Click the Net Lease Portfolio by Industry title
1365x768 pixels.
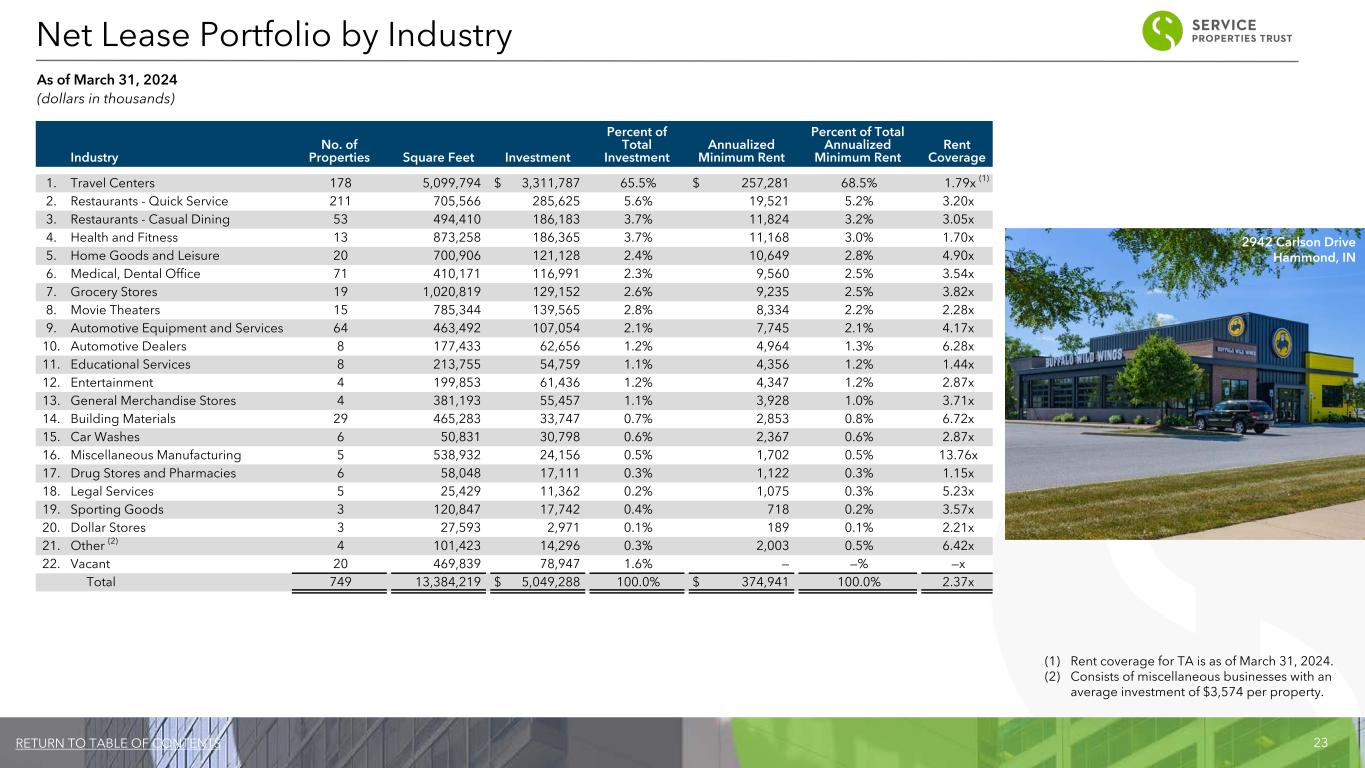tap(274, 36)
